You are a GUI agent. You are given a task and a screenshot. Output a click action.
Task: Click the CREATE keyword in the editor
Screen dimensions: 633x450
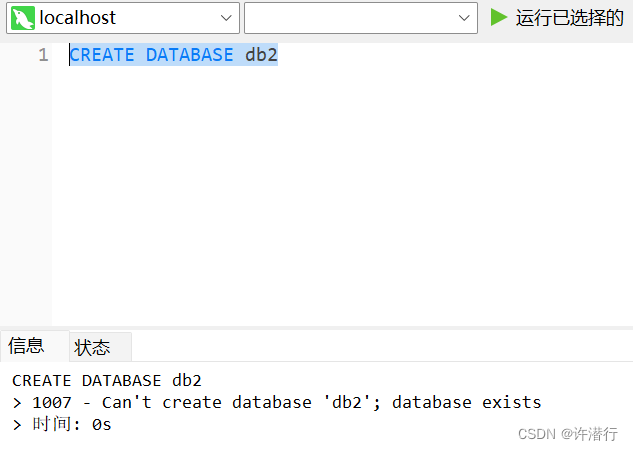[x=102, y=55]
